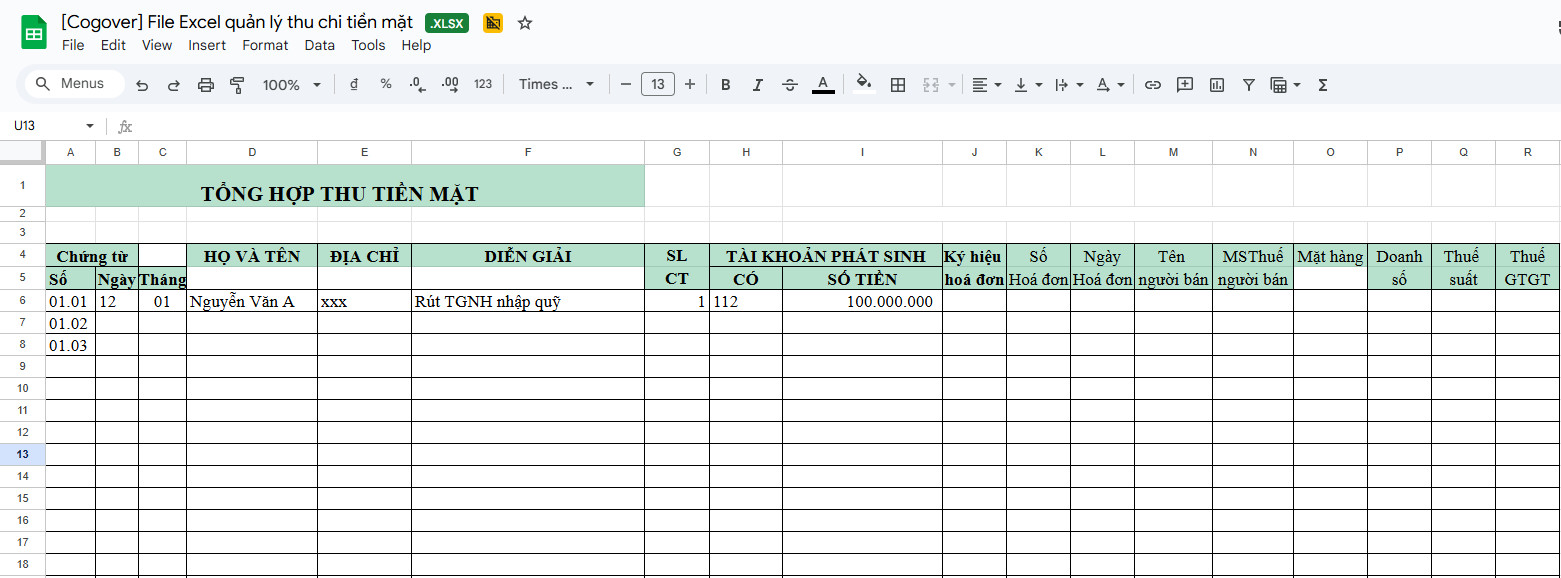Click the Insert link icon
Viewport: 1561px width, 578px height.
pyautogui.click(x=1153, y=85)
